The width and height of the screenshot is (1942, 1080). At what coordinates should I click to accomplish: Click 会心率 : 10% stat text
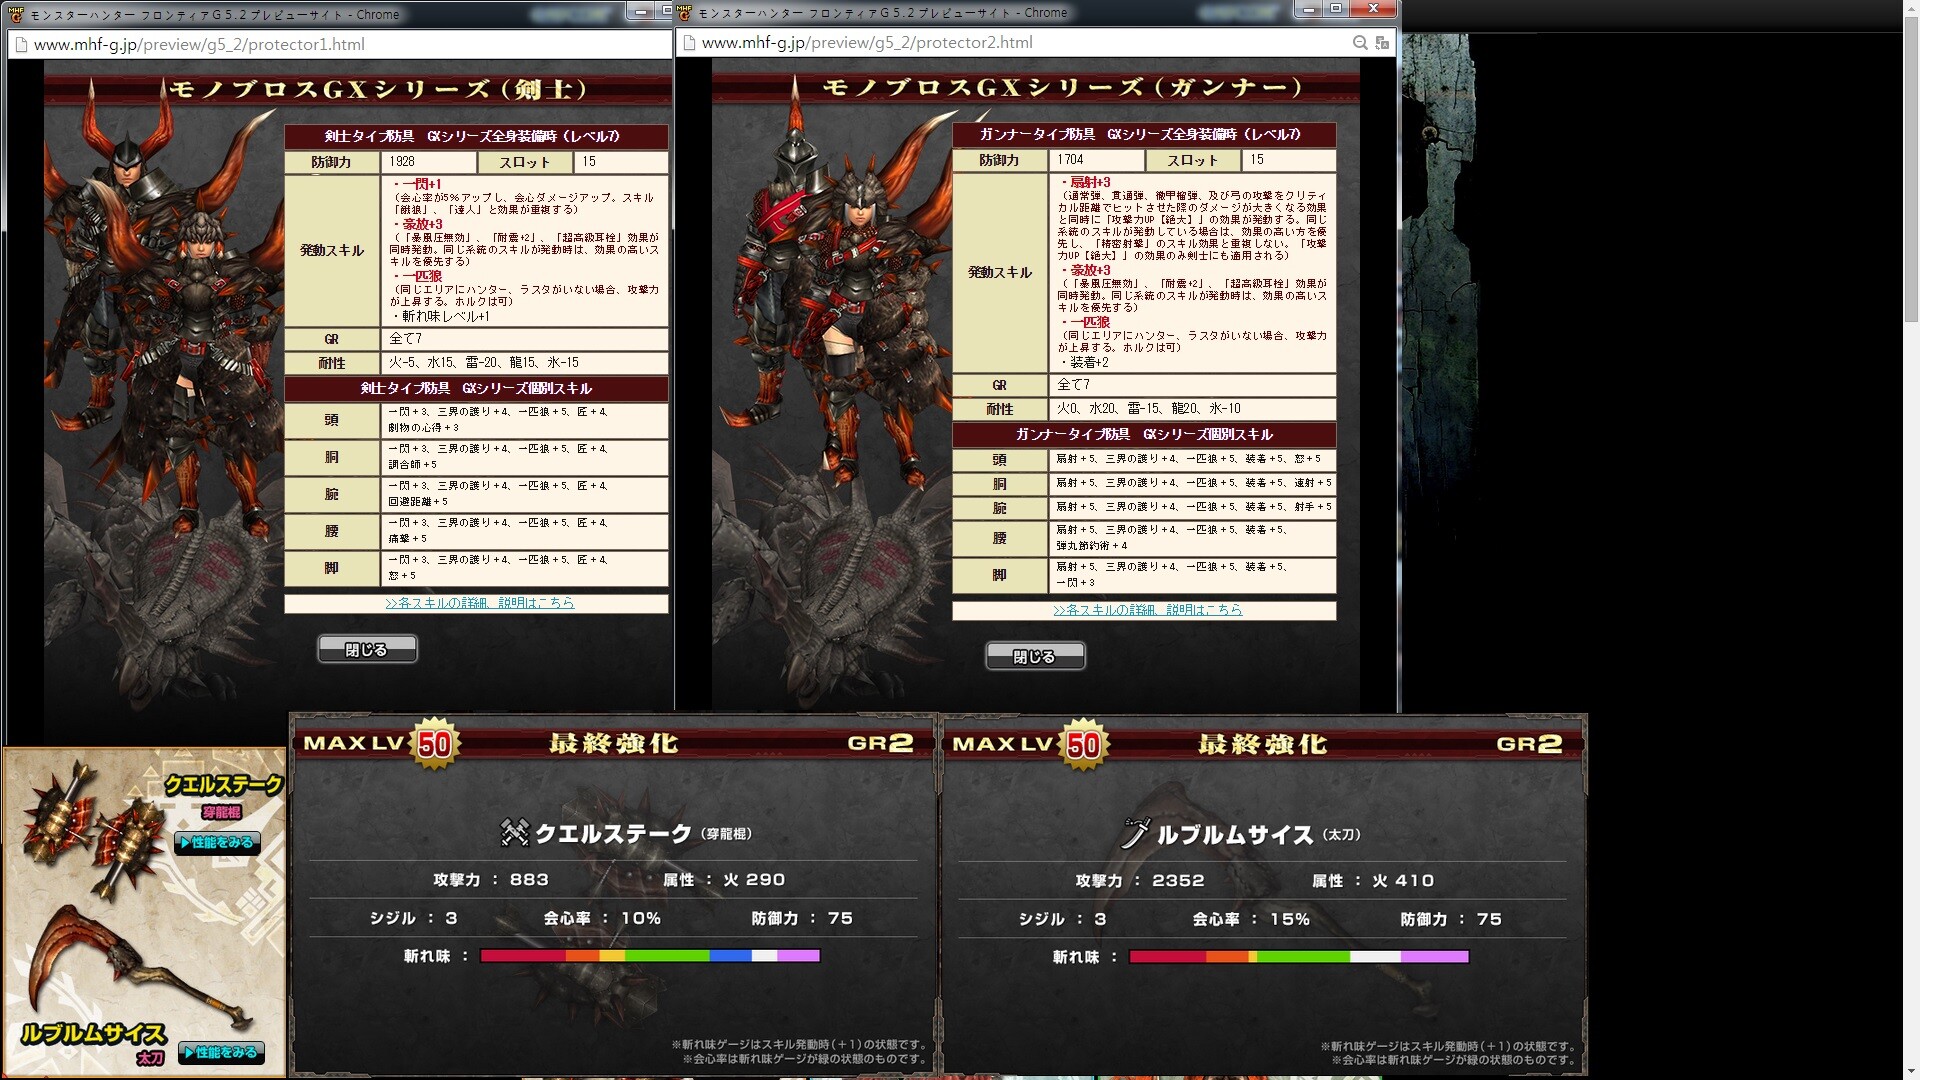[x=602, y=918]
